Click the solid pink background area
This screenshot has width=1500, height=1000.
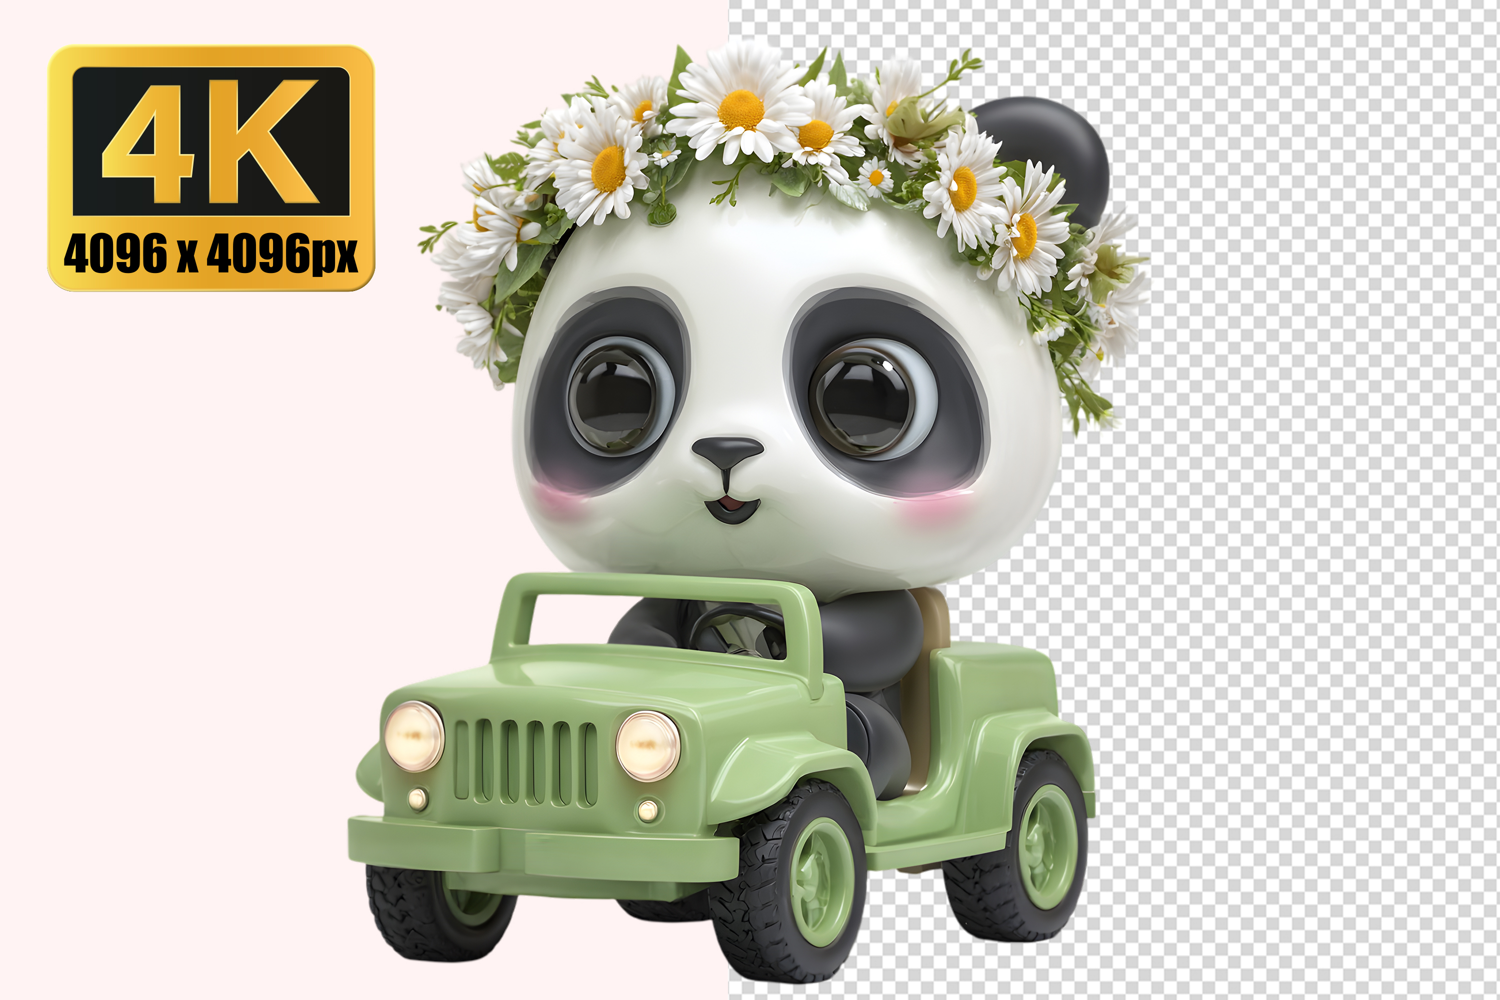200,600
